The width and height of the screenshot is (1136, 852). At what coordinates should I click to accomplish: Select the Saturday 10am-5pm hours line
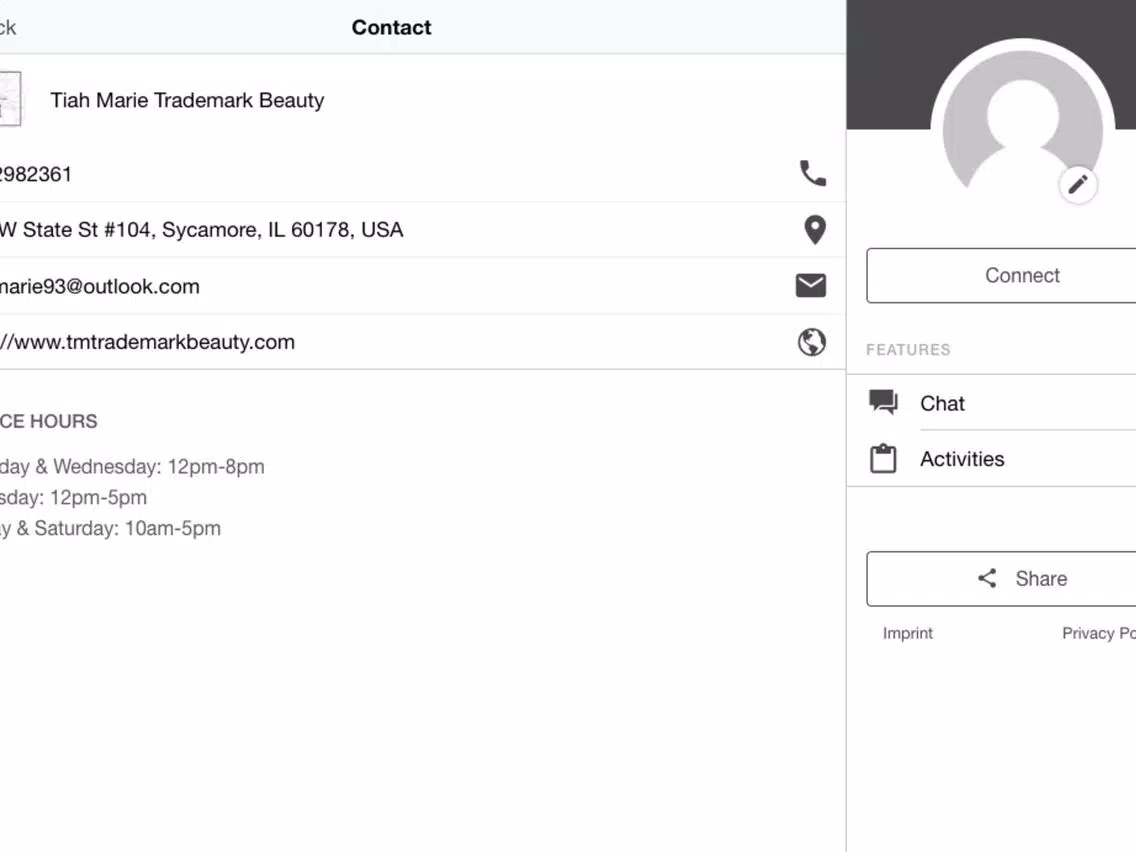click(x=110, y=528)
